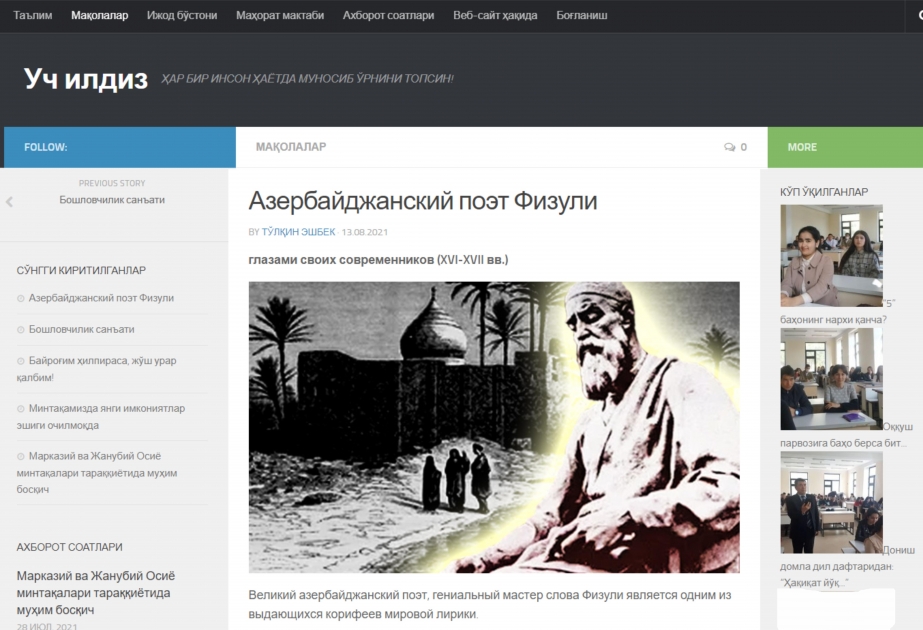The image size is (923, 630).
Task: Open the Боғланиш menu item
Action: tap(582, 15)
